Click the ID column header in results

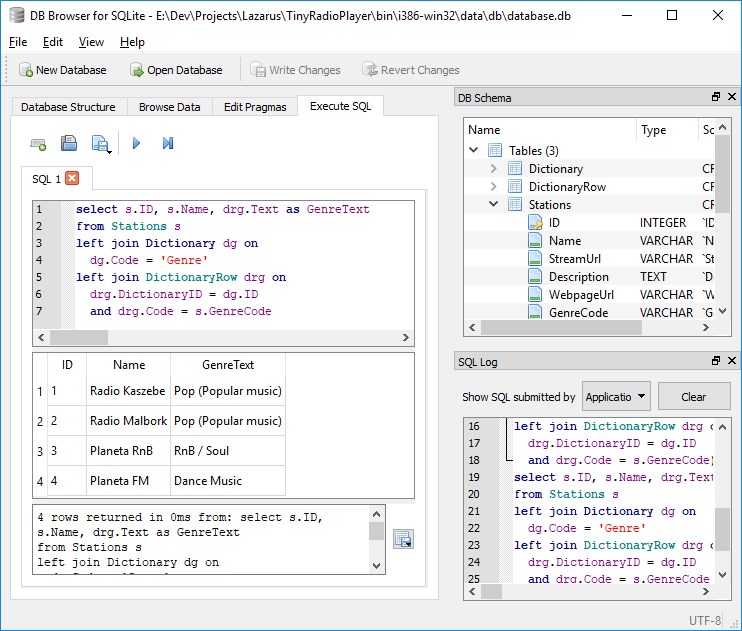tap(67, 364)
